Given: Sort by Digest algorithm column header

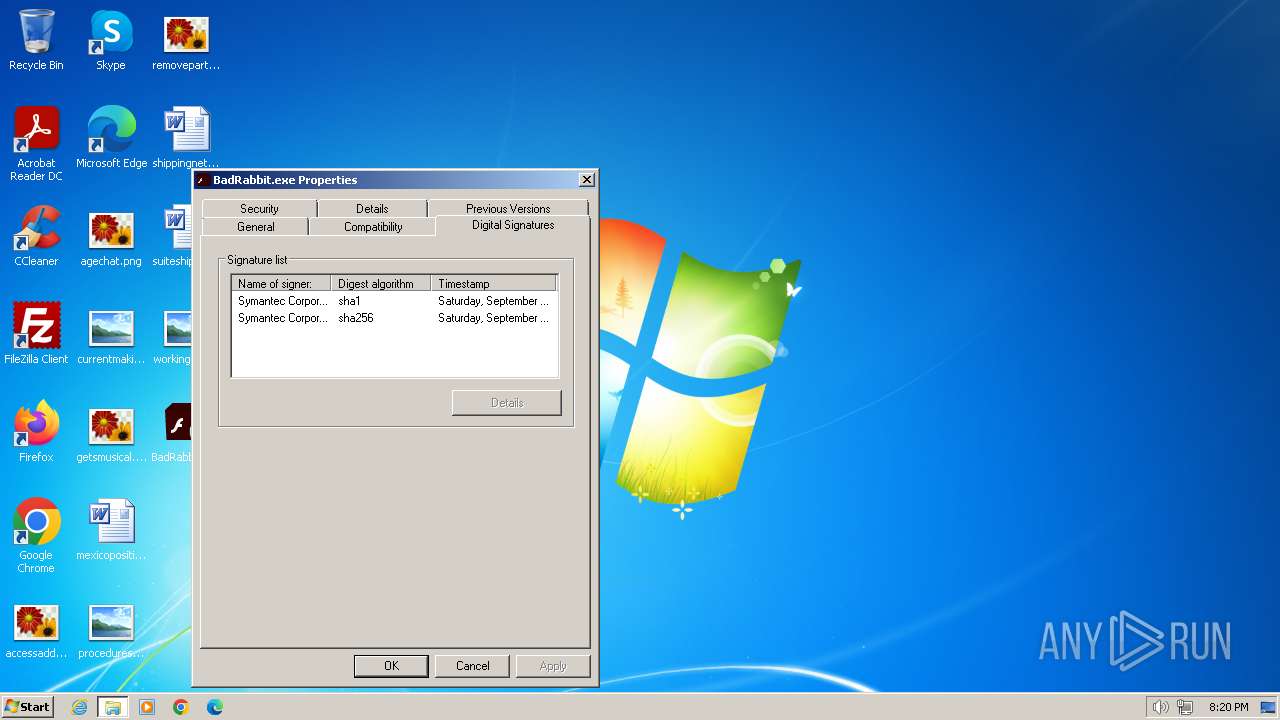Looking at the screenshot, I should [381, 283].
